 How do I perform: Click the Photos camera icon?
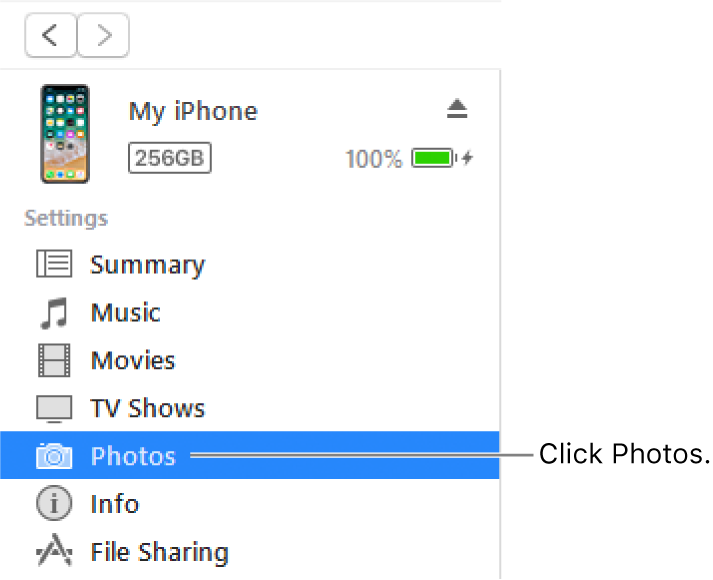[54, 457]
